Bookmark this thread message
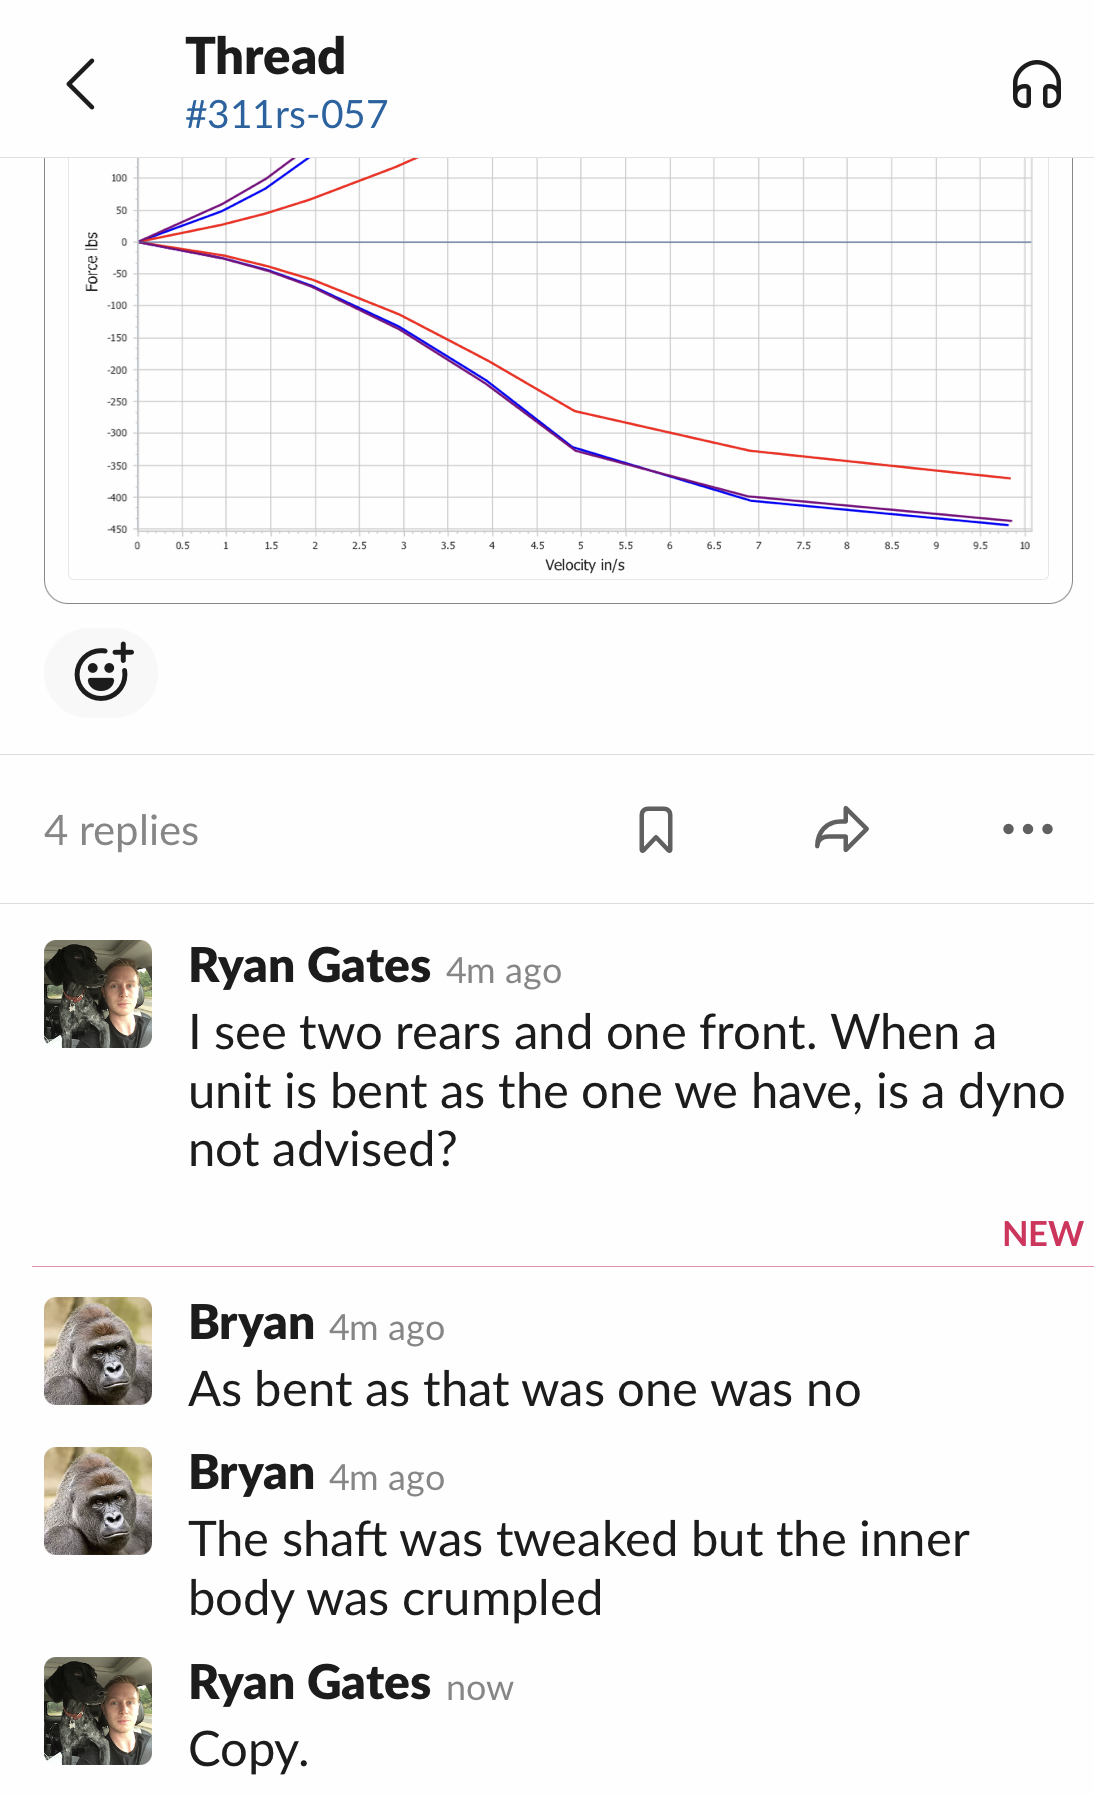The image size is (1094, 1796). 656,830
